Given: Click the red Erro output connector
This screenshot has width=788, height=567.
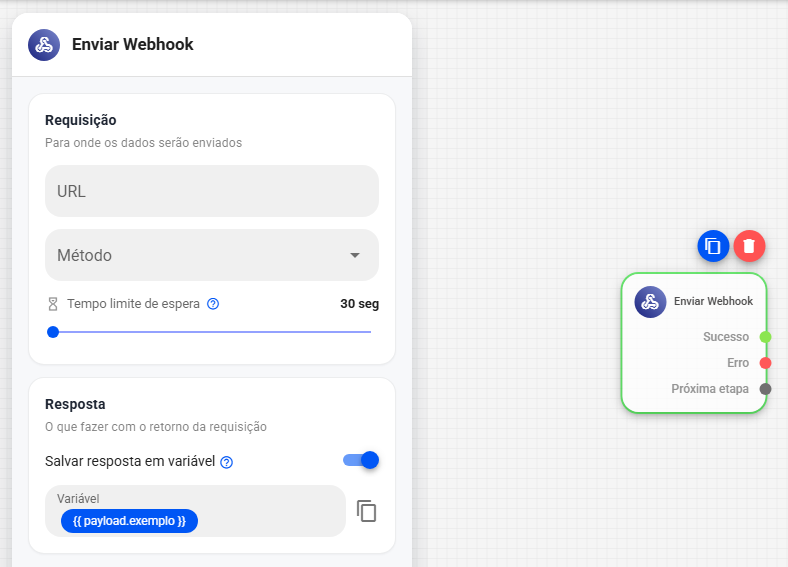Looking at the screenshot, I should pyautogui.click(x=765, y=363).
